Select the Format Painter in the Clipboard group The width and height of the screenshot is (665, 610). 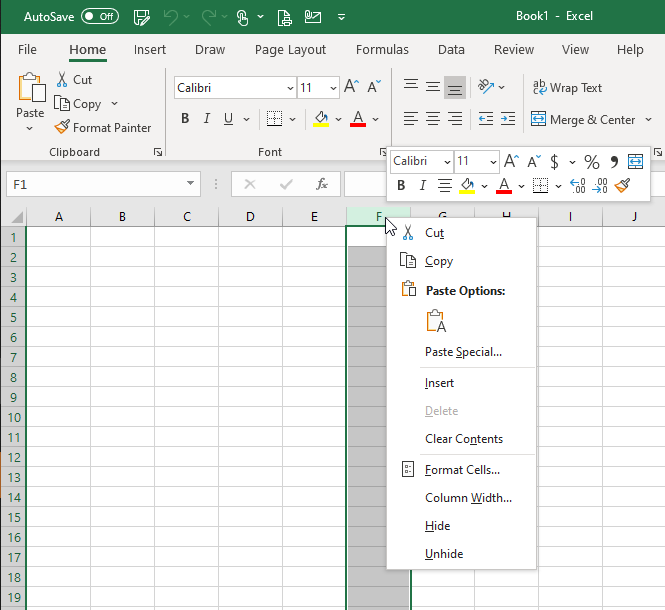(x=102, y=128)
